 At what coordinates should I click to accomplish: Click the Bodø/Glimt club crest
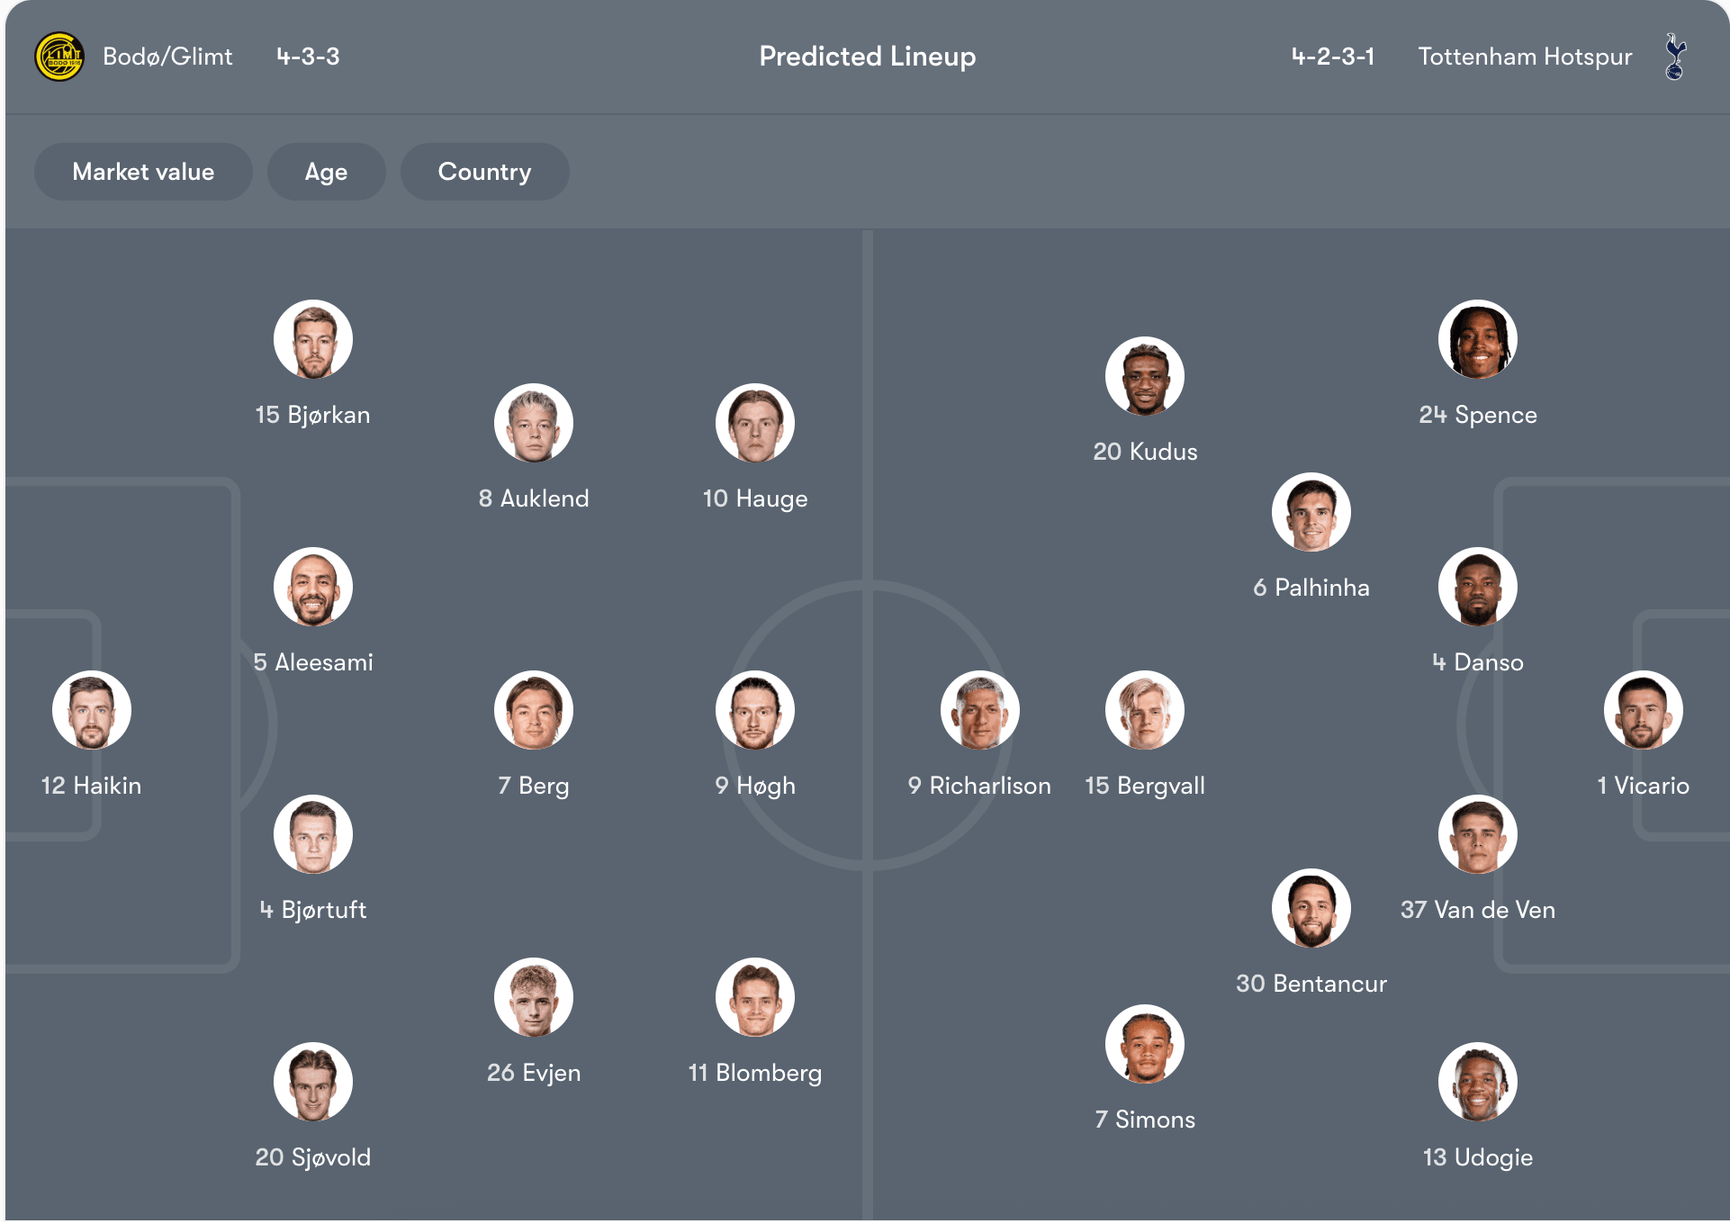(59, 57)
